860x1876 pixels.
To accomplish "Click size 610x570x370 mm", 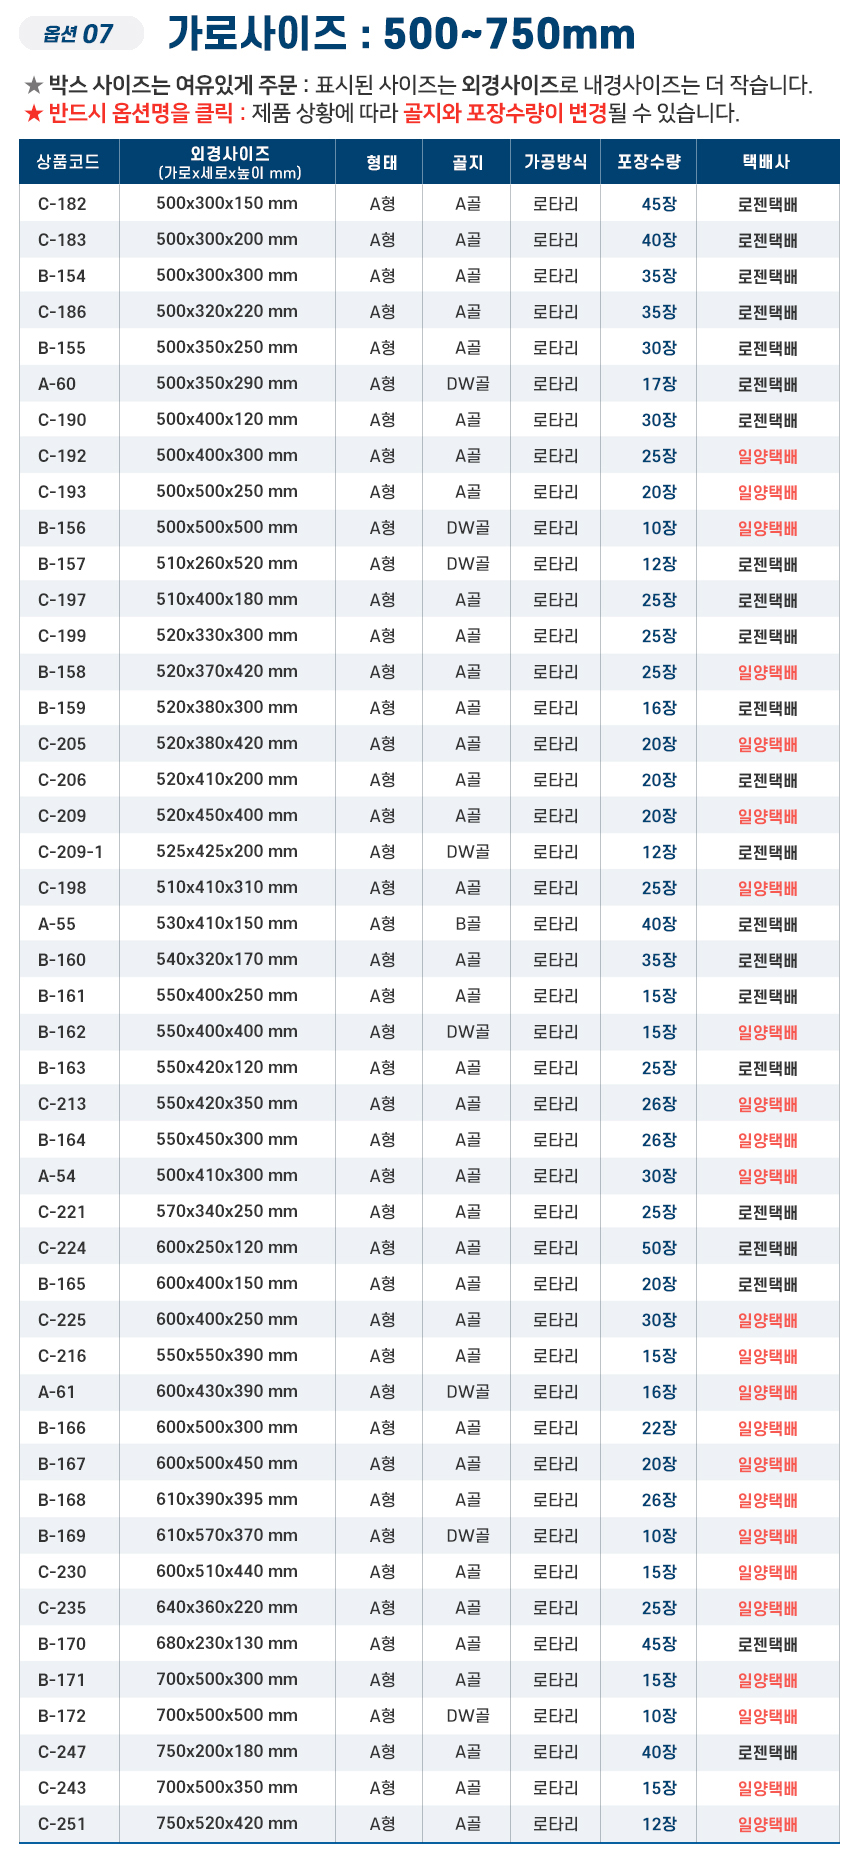I will click(227, 1536).
